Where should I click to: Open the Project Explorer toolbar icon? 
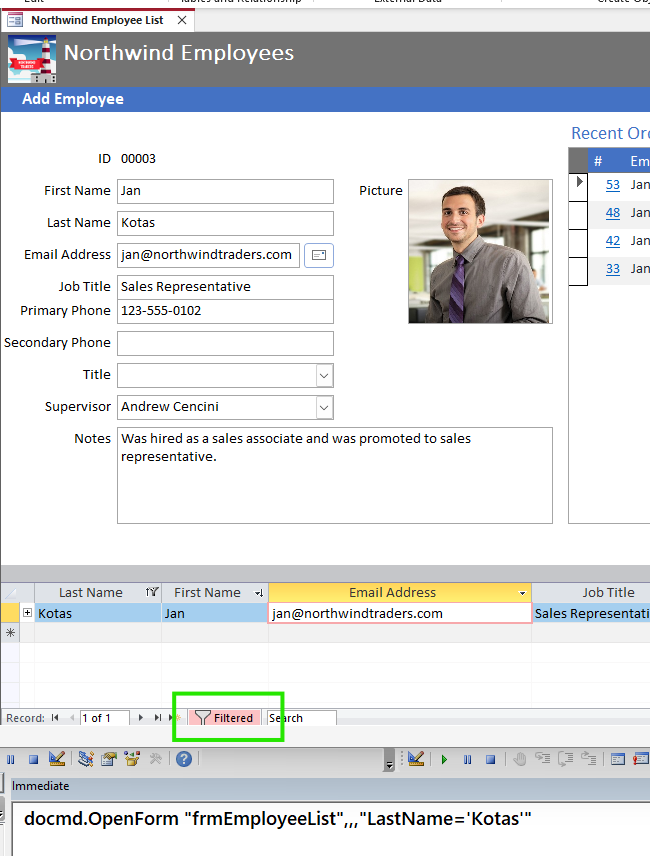click(86, 759)
